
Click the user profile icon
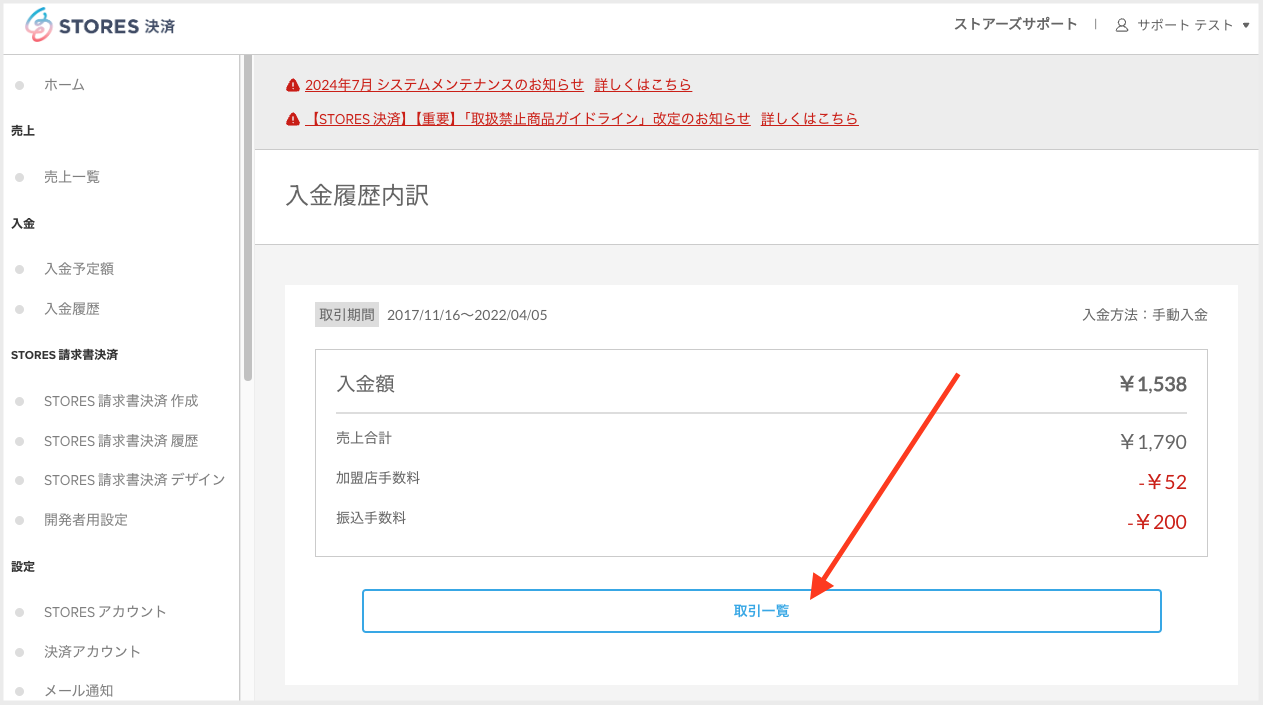[x=1122, y=25]
